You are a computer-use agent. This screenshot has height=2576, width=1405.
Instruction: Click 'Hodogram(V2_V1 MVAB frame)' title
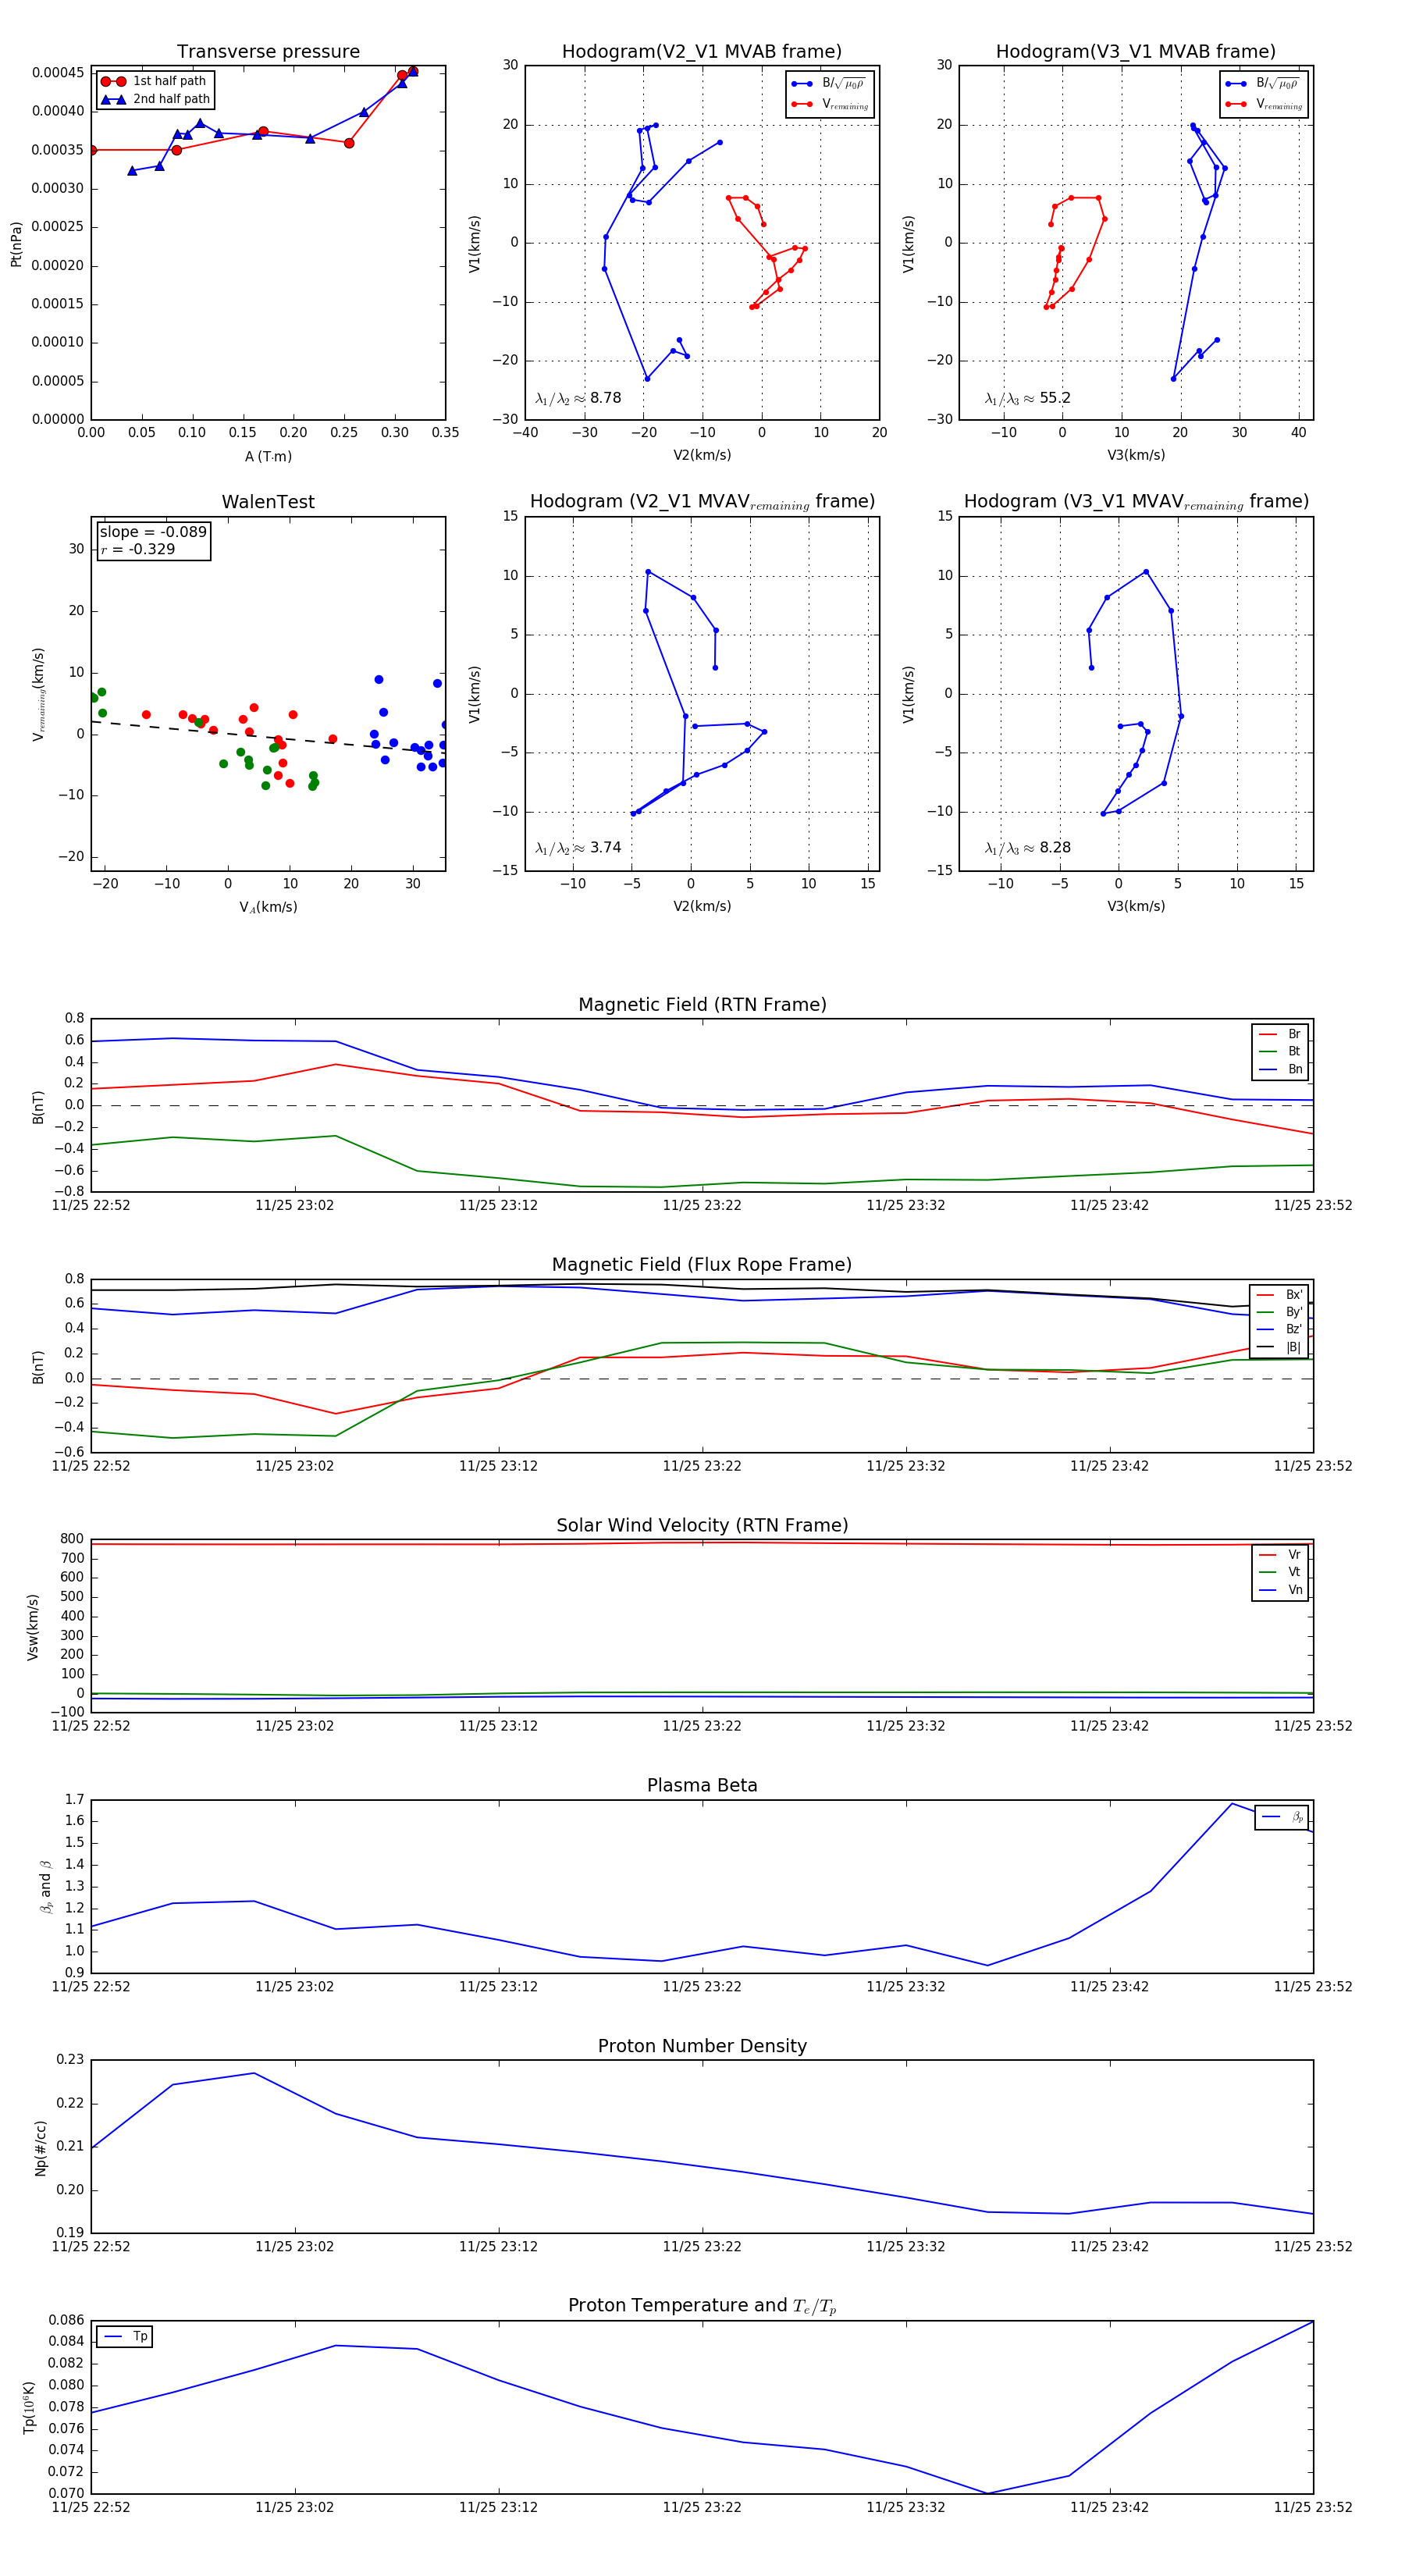(702, 52)
